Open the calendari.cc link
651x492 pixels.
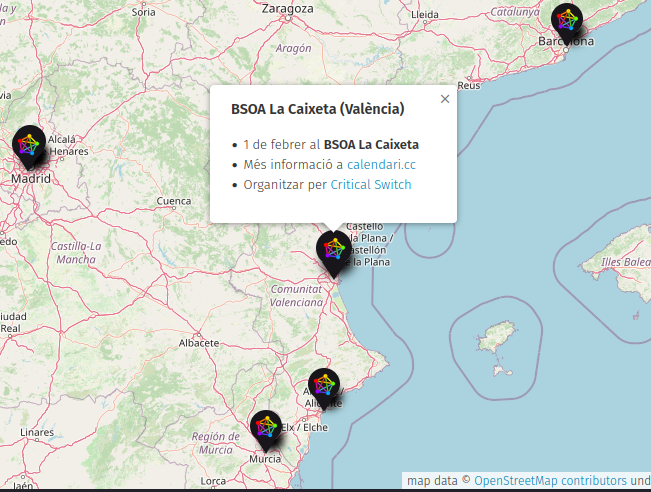coord(381,165)
